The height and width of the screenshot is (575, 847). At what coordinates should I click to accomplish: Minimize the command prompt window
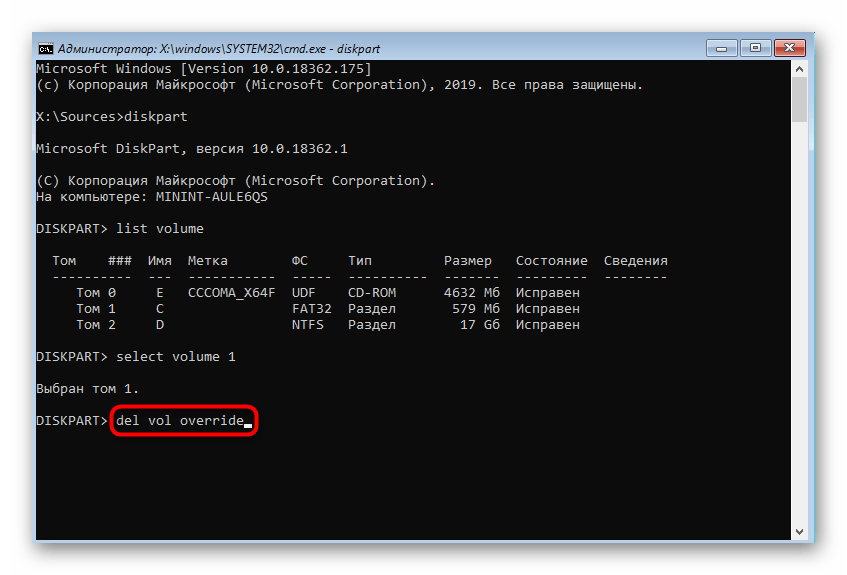[723, 48]
